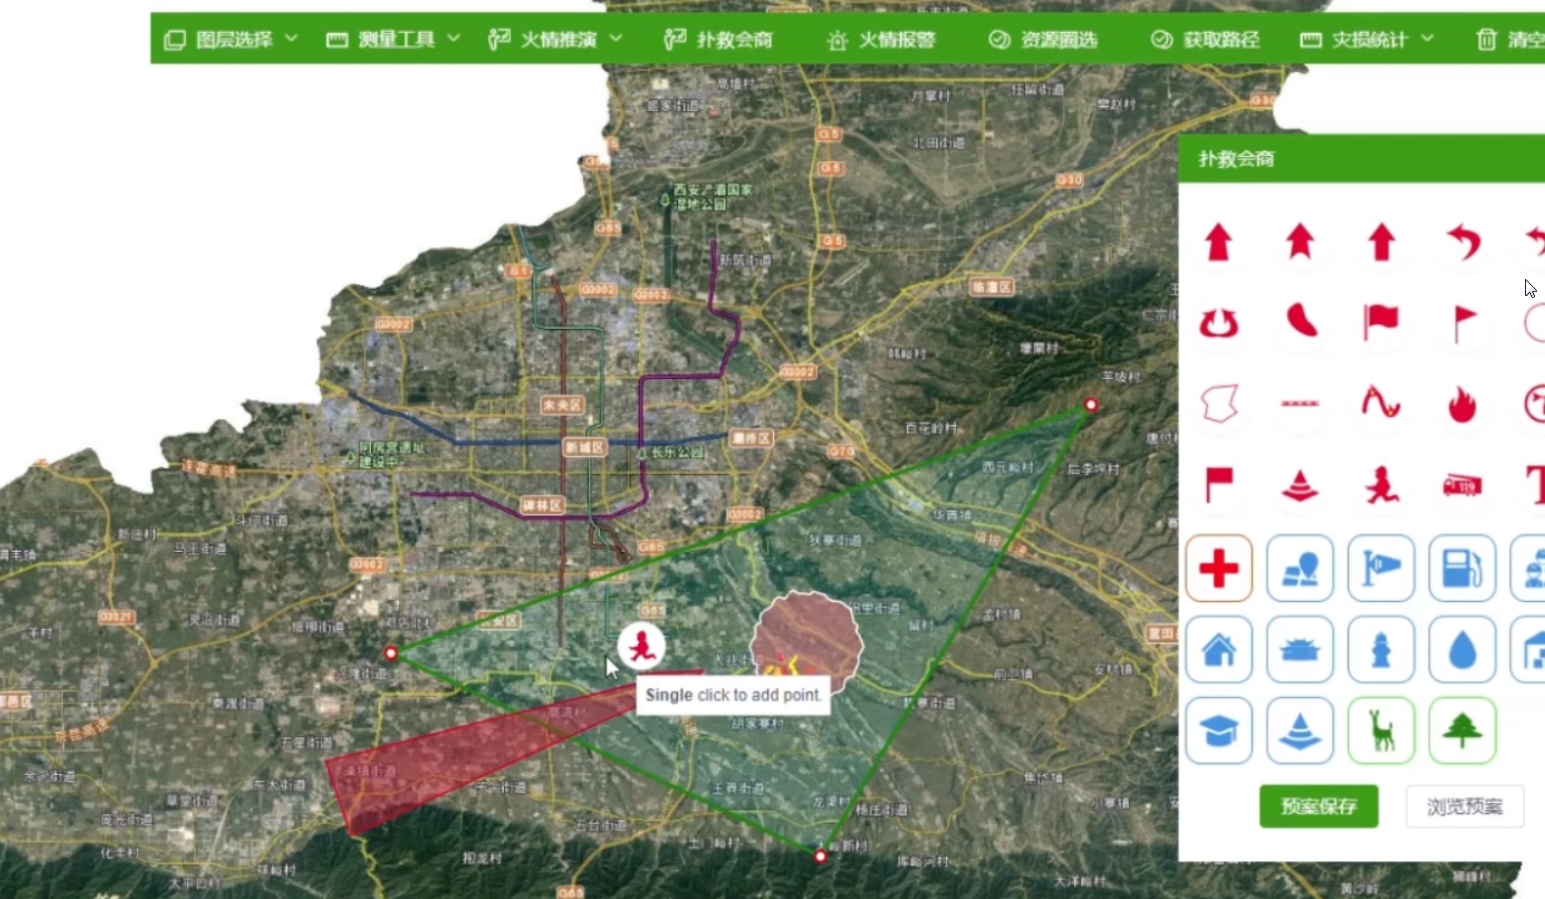Choose the red dashed line drawing tool
Image resolution: width=1545 pixels, height=899 pixels.
(x=1300, y=404)
